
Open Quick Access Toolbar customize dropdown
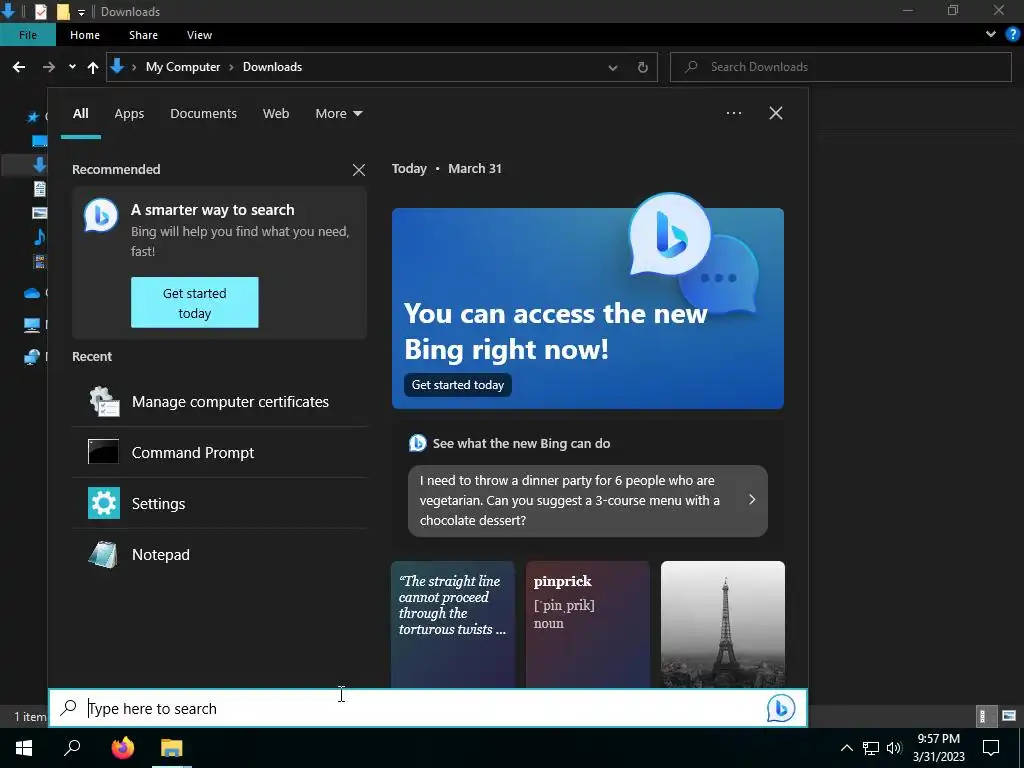point(81,12)
